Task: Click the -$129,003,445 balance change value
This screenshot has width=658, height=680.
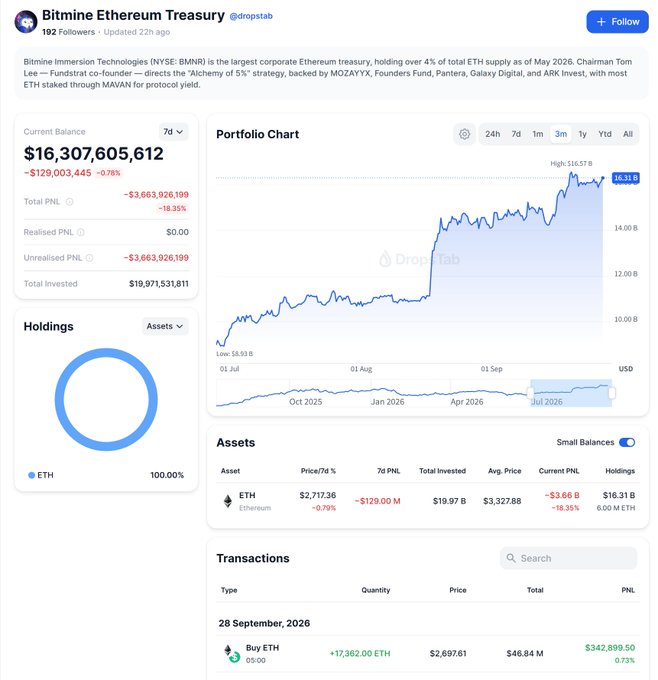Action: [57, 173]
